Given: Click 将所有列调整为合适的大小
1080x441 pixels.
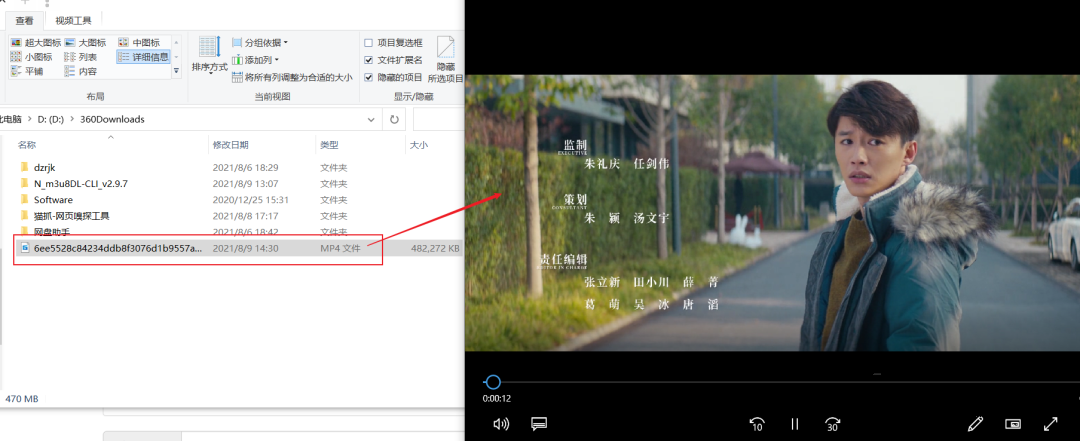Looking at the screenshot, I should pyautogui.click(x=292, y=77).
